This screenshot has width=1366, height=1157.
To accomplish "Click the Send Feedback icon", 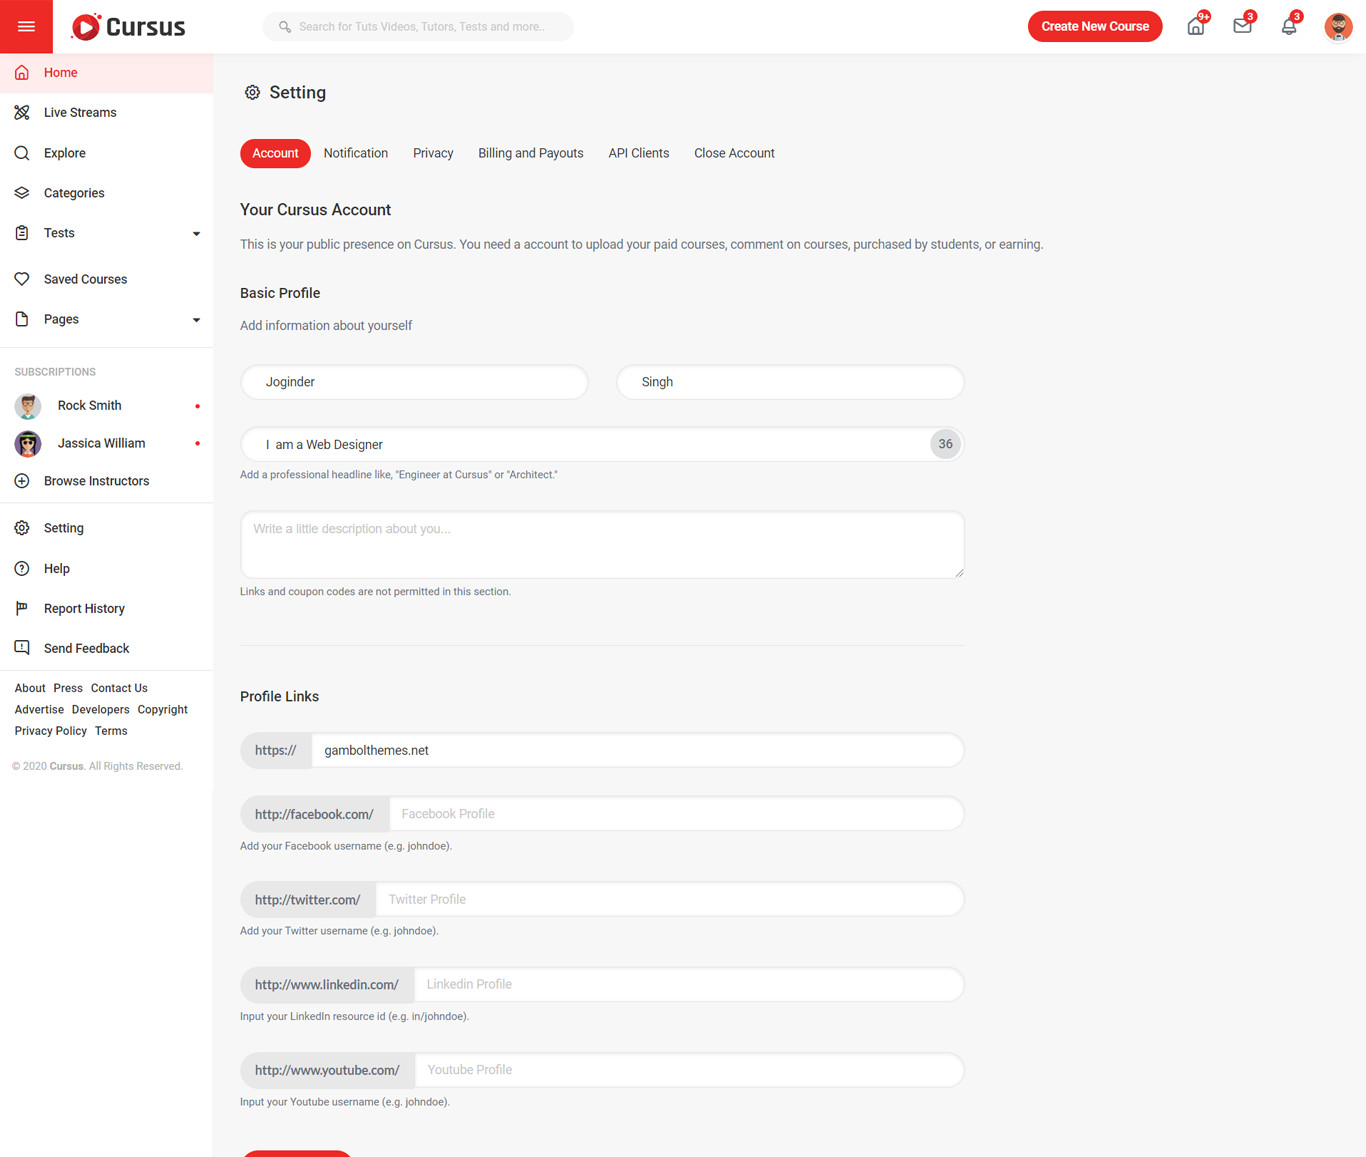I will tap(22, 648).
